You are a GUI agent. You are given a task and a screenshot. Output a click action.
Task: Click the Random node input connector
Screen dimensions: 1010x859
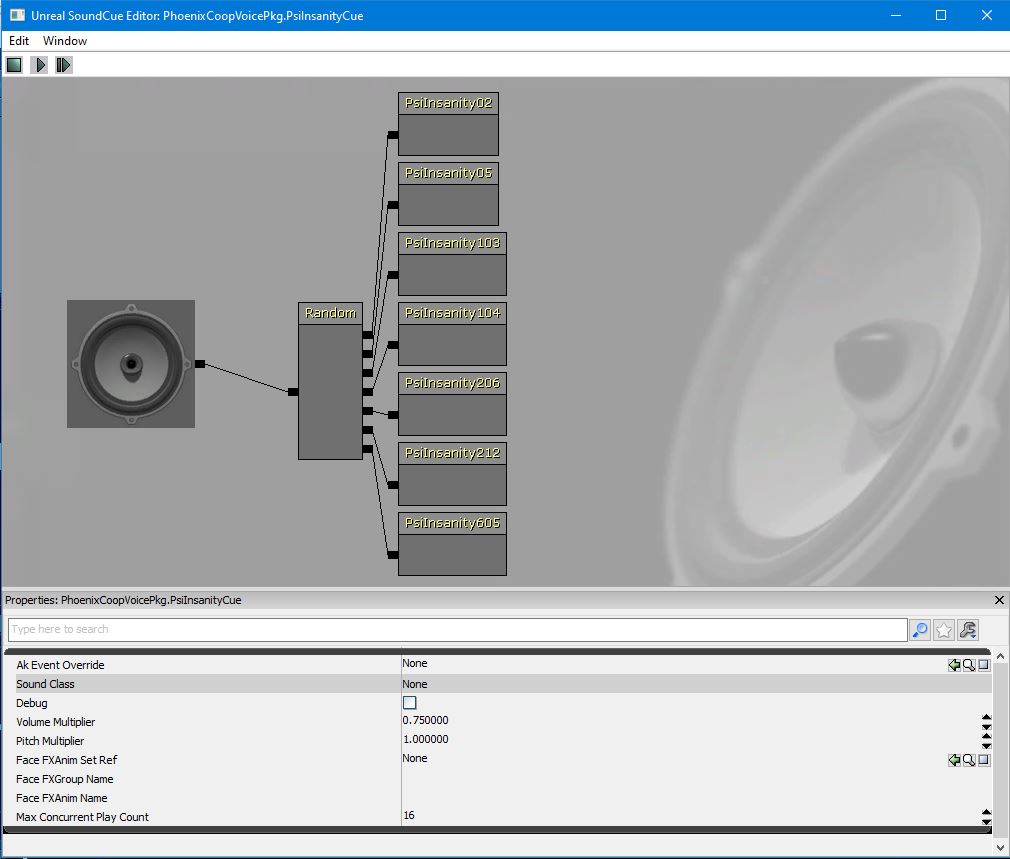[x=293, y=392]
